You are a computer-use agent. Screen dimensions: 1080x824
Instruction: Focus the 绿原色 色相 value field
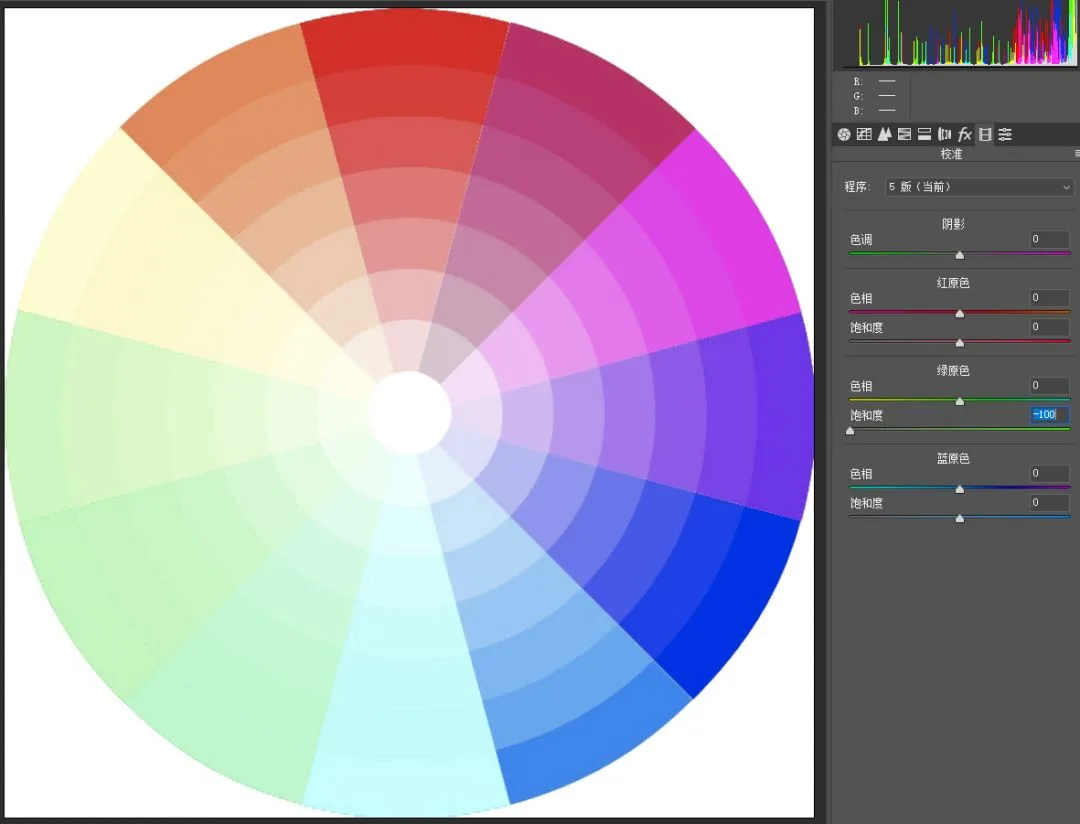click(x=1049, y=386)
